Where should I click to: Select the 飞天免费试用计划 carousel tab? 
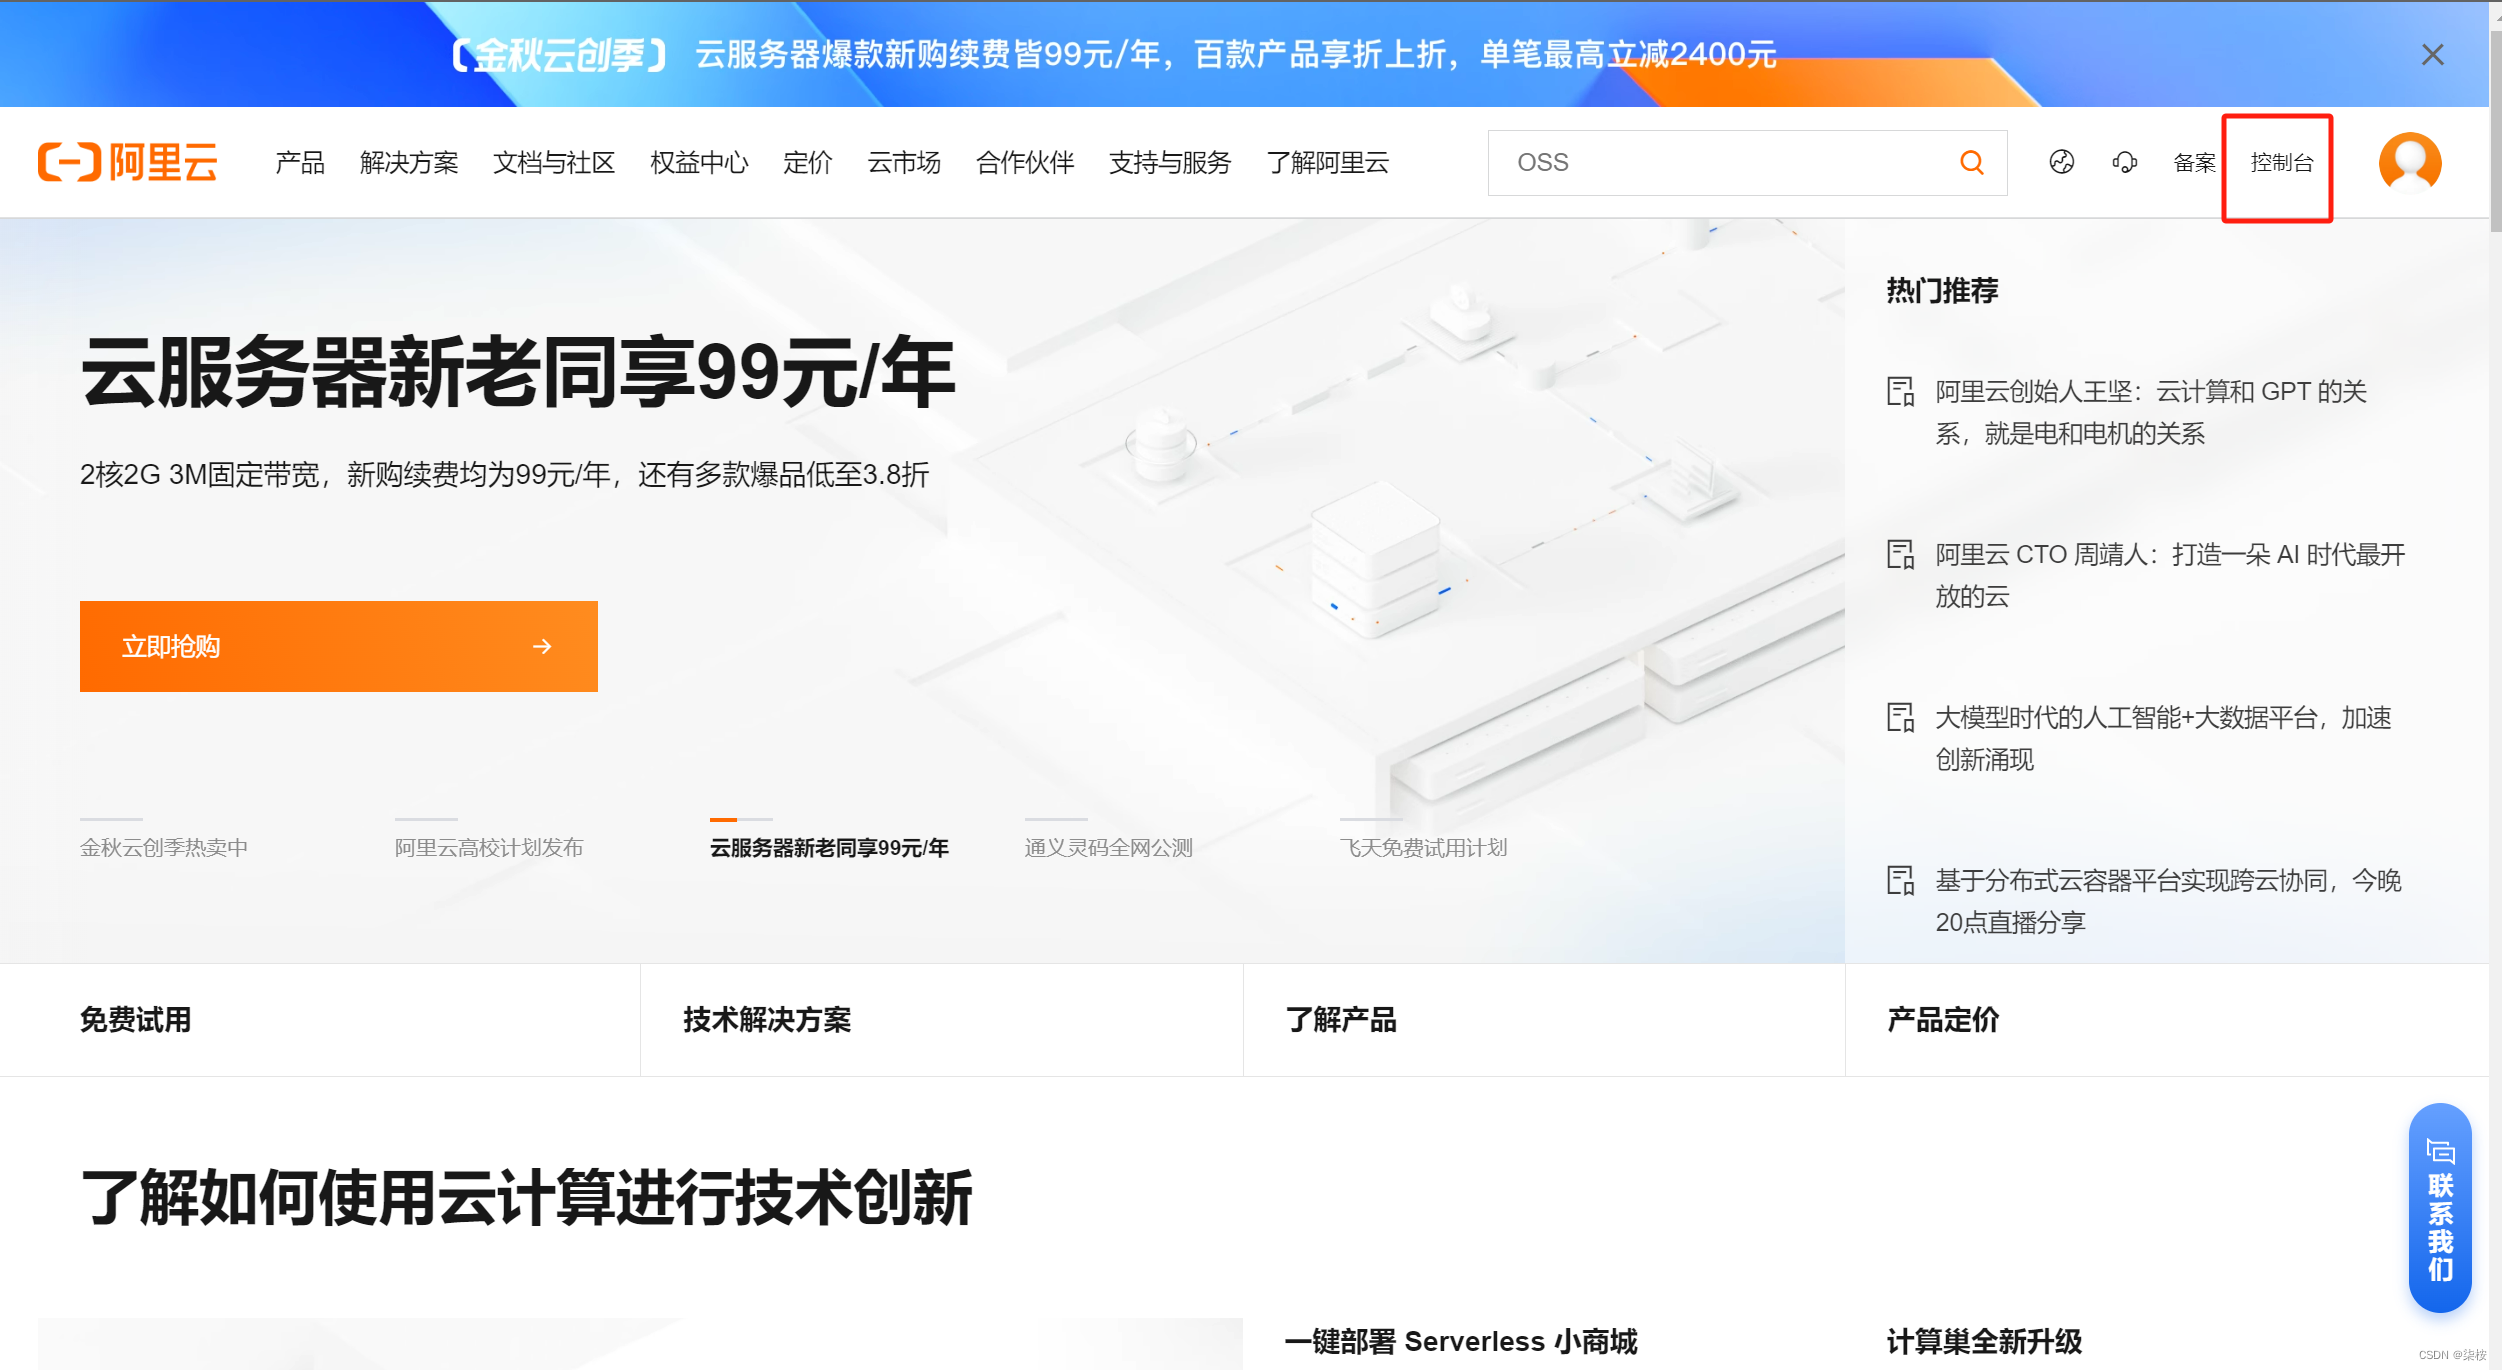pos(1423,847)
